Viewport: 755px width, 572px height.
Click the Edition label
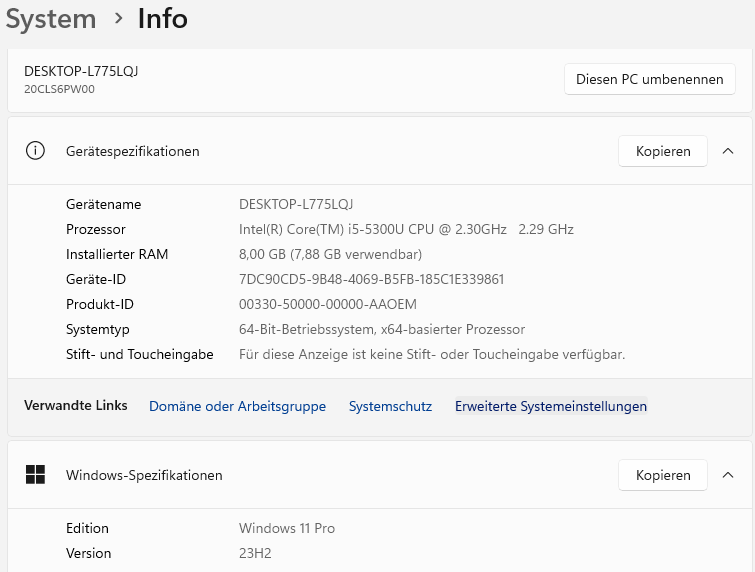[87, 528]
